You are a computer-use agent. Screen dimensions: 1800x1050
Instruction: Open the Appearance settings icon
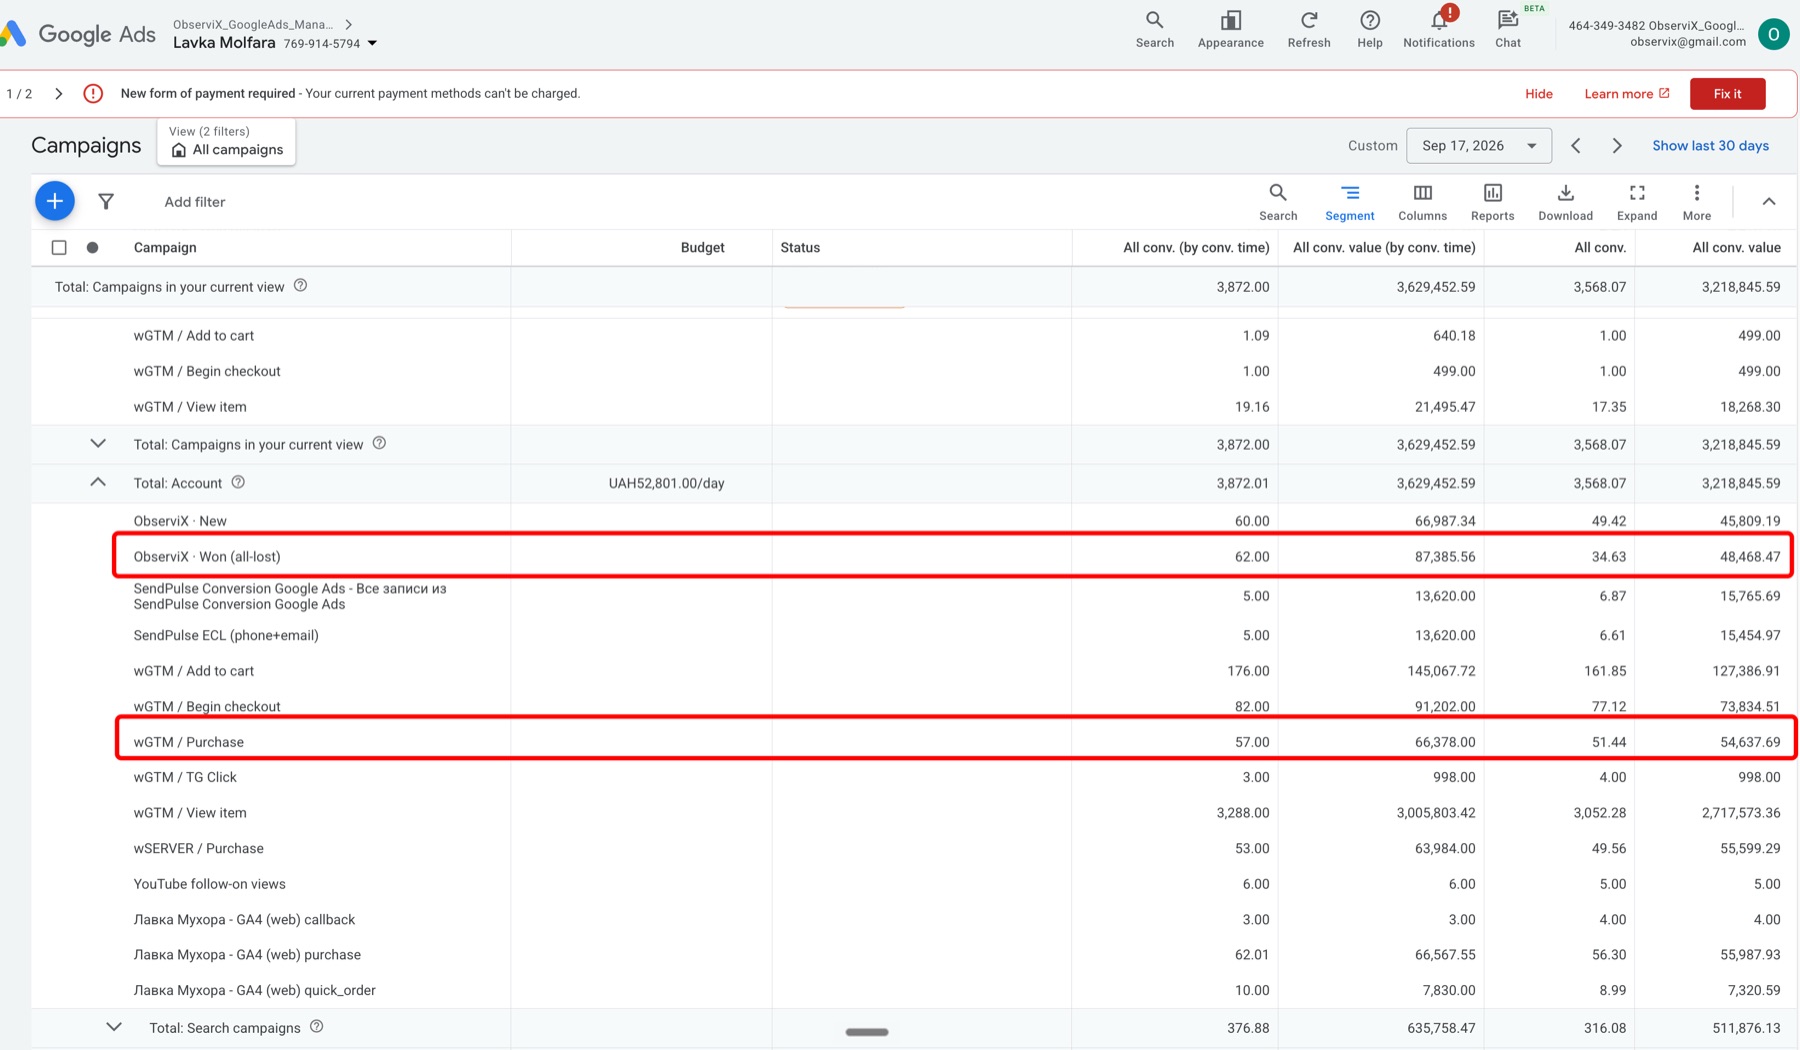pos(1230,29)
